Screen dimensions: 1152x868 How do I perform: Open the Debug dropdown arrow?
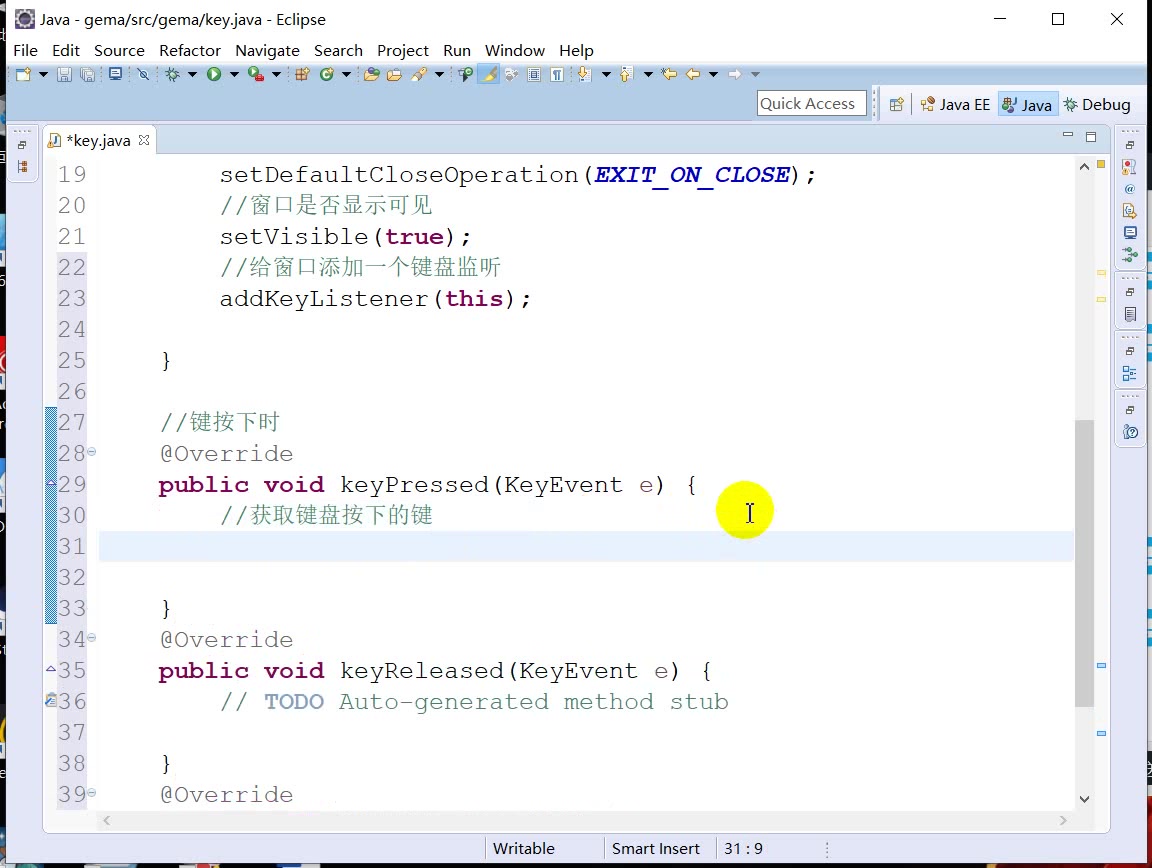[x=192, y=74]
